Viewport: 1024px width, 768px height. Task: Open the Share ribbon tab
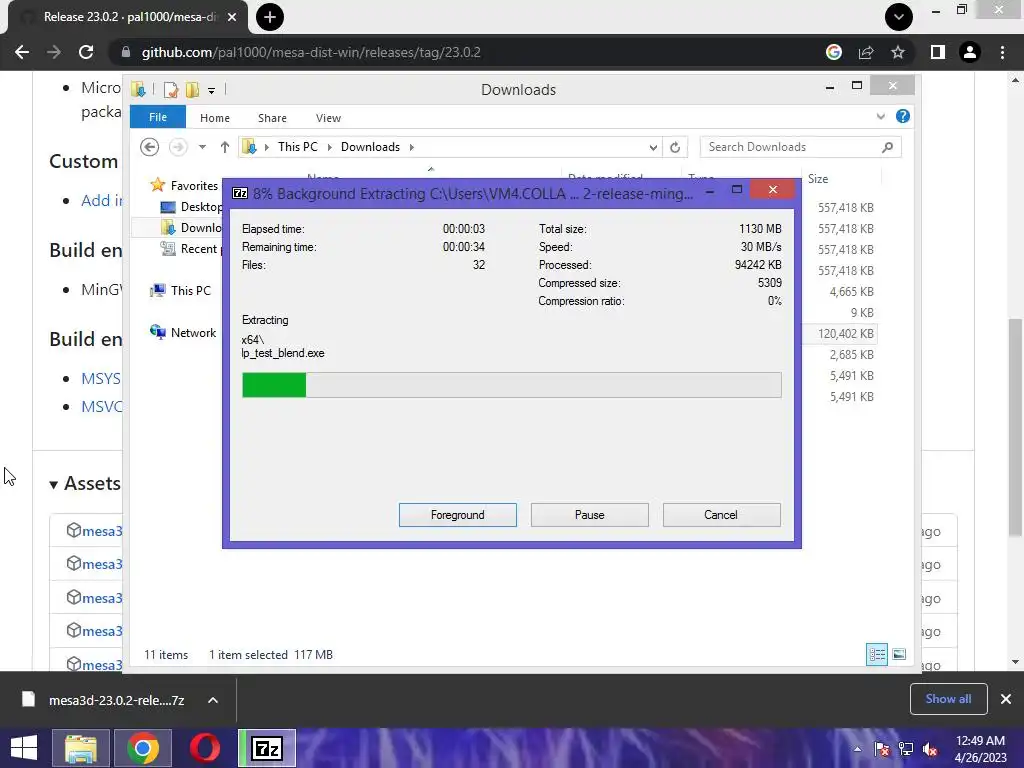pyautogui.click(x=272, y=118)
